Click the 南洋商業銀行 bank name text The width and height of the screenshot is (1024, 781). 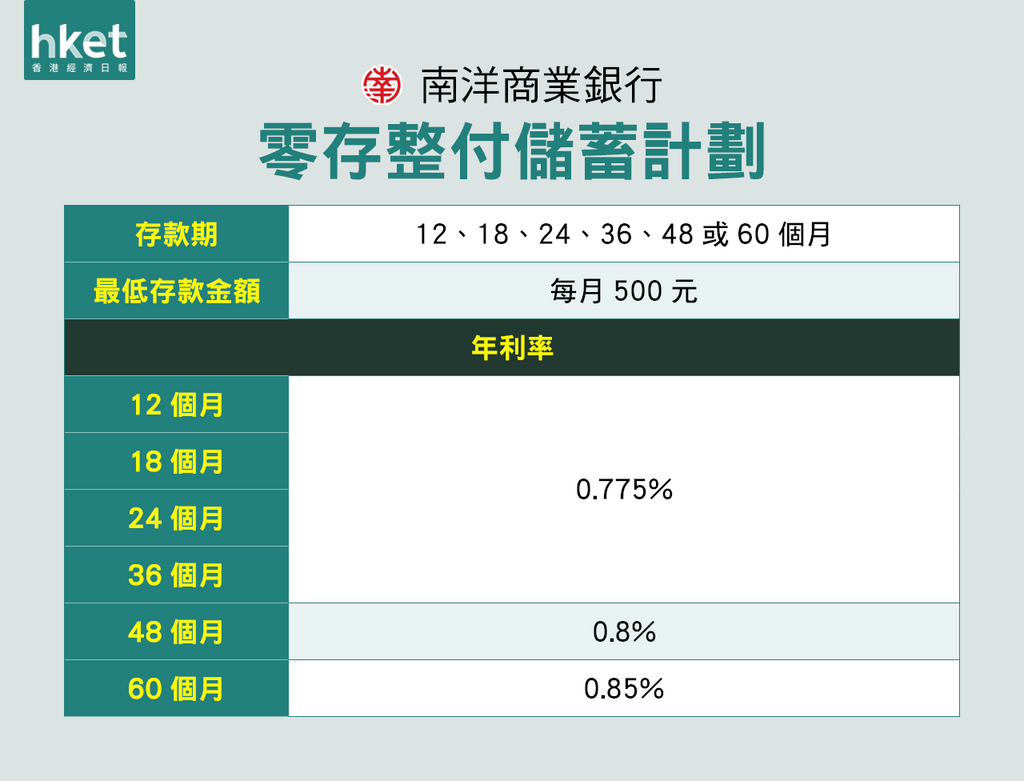[541, 86]
